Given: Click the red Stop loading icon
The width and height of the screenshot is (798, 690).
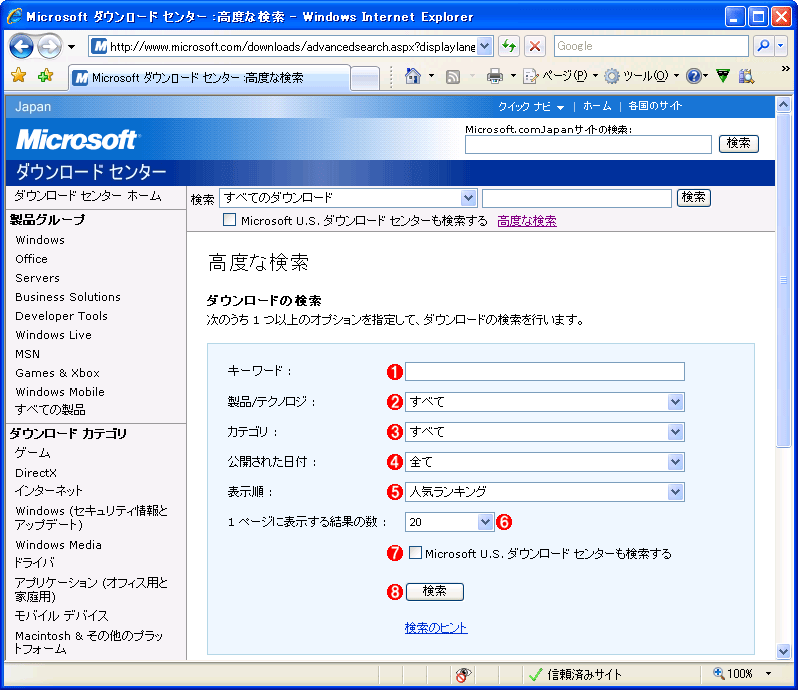Looking at the screenshot, I should 535,46.
